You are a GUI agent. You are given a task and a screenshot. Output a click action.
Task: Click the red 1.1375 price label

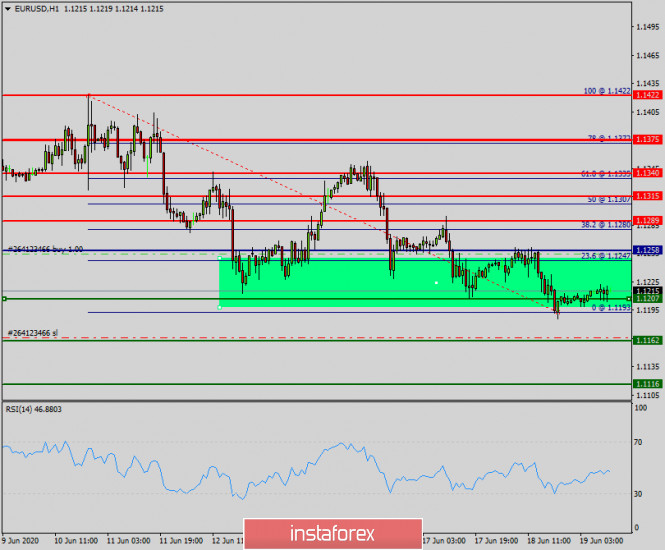click(x=648, y=140)
